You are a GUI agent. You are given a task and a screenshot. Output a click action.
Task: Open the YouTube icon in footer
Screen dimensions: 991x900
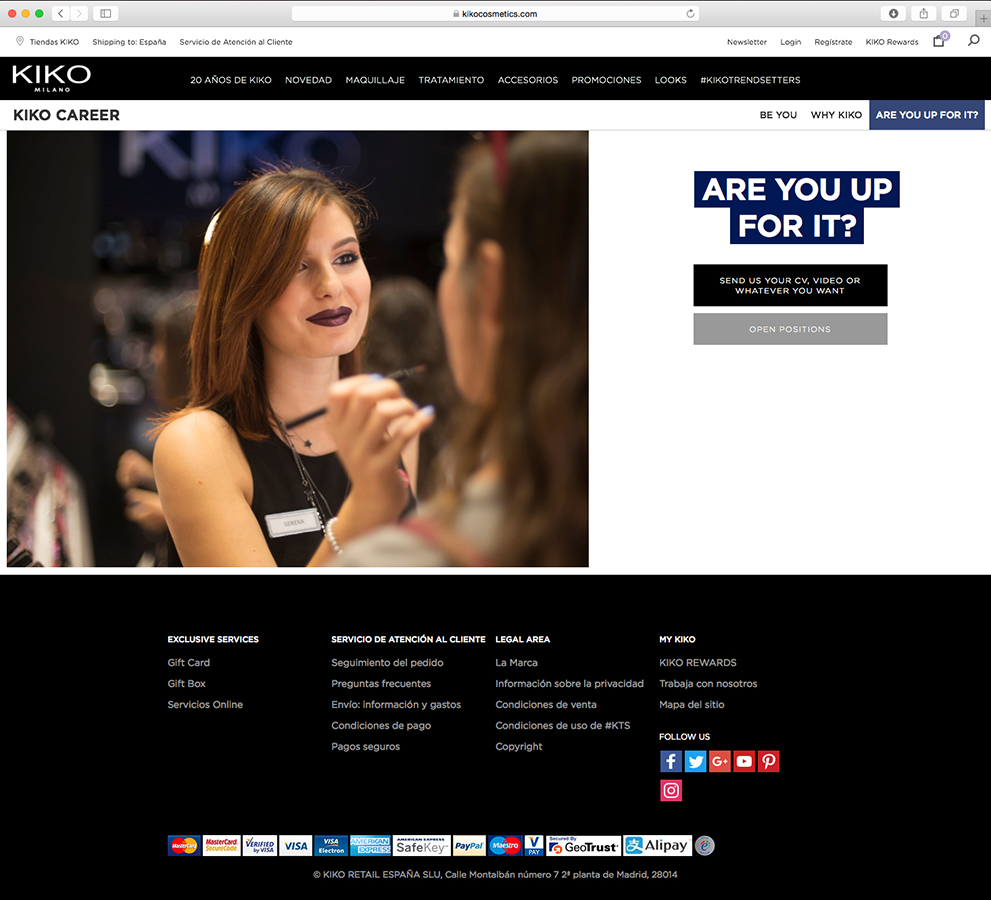pos(744,761)
